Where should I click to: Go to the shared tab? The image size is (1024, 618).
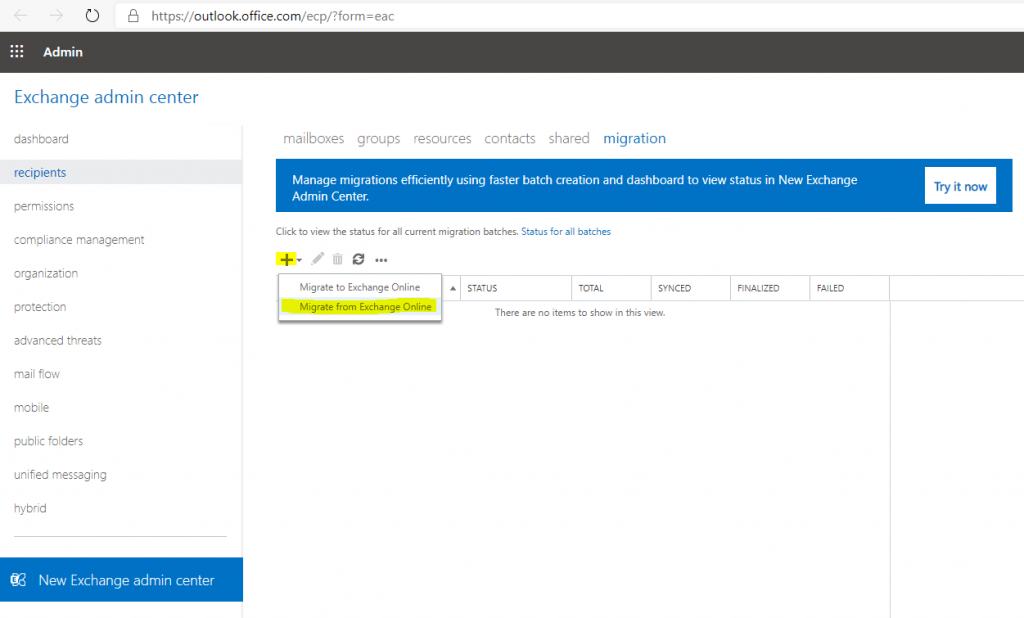pyautogui.click(x=569, y=138)
